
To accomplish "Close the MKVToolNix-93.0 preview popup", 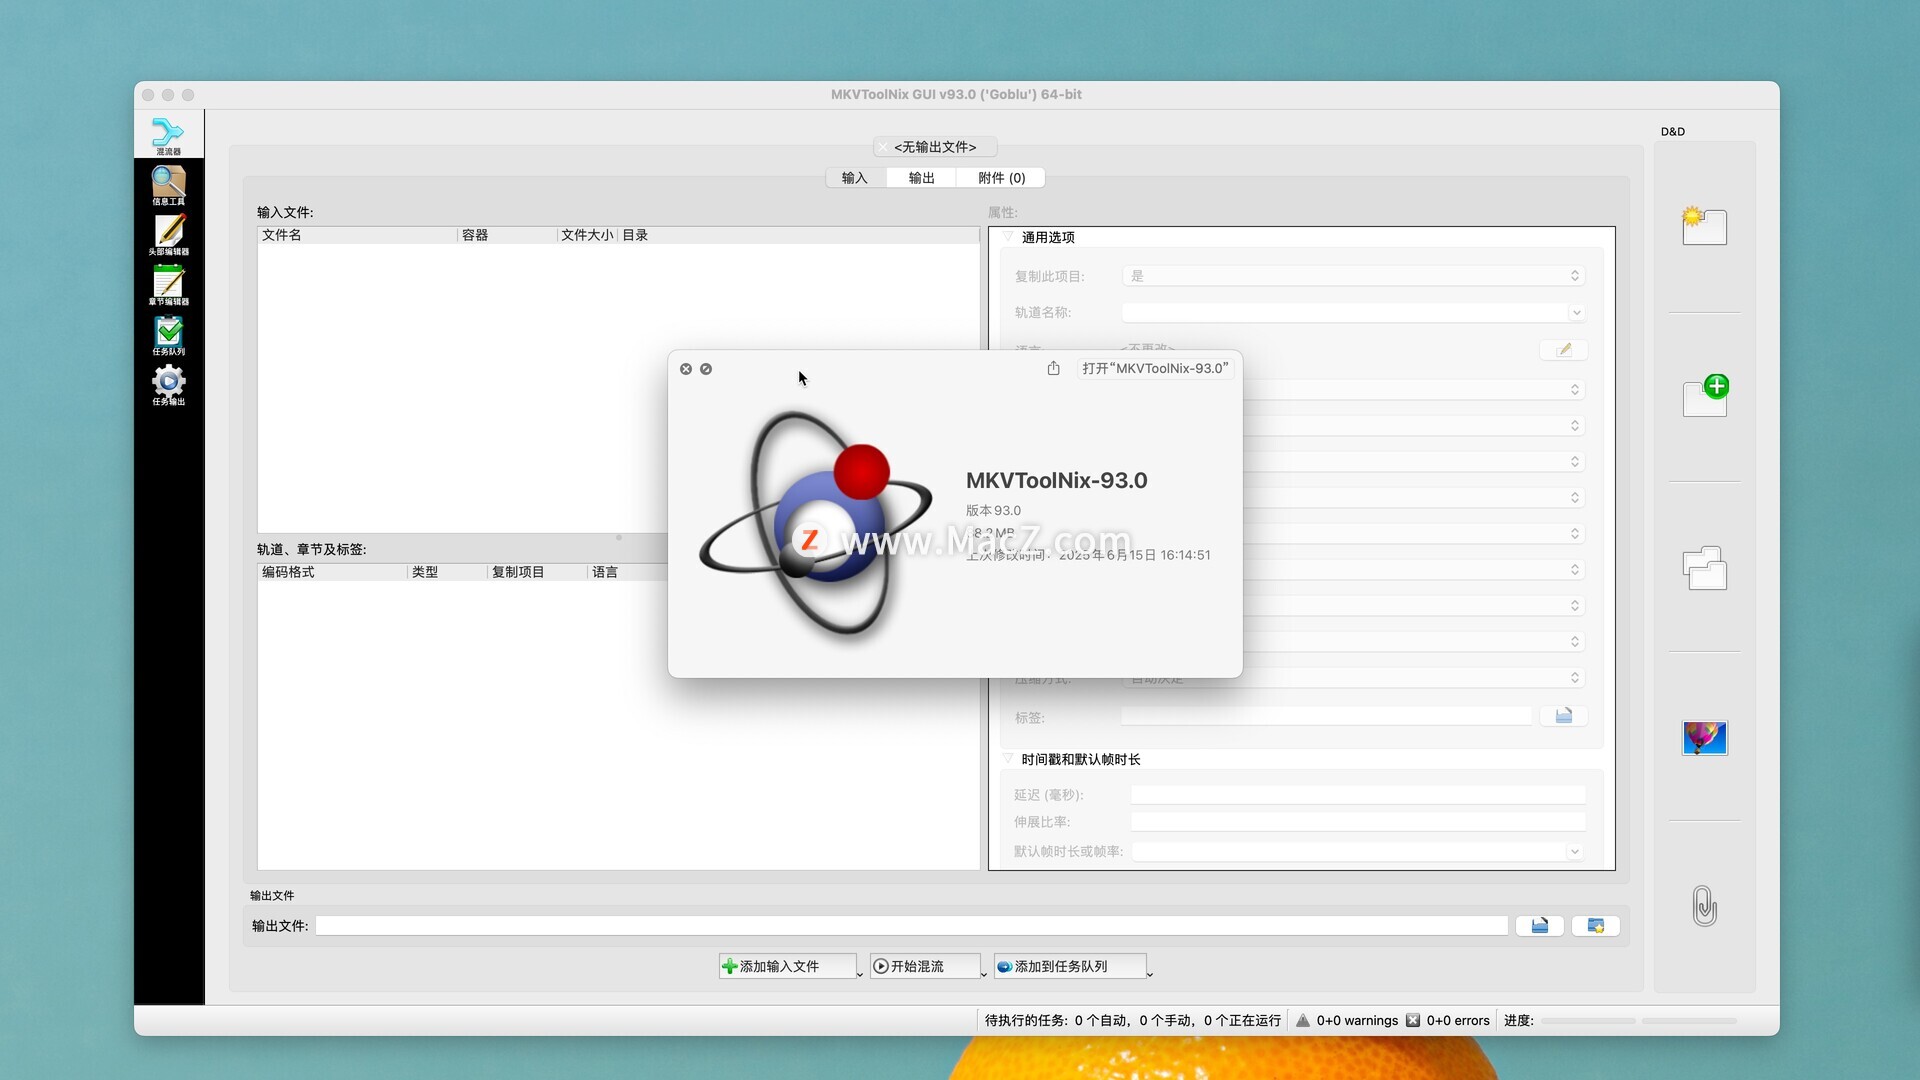I will 686,369.
